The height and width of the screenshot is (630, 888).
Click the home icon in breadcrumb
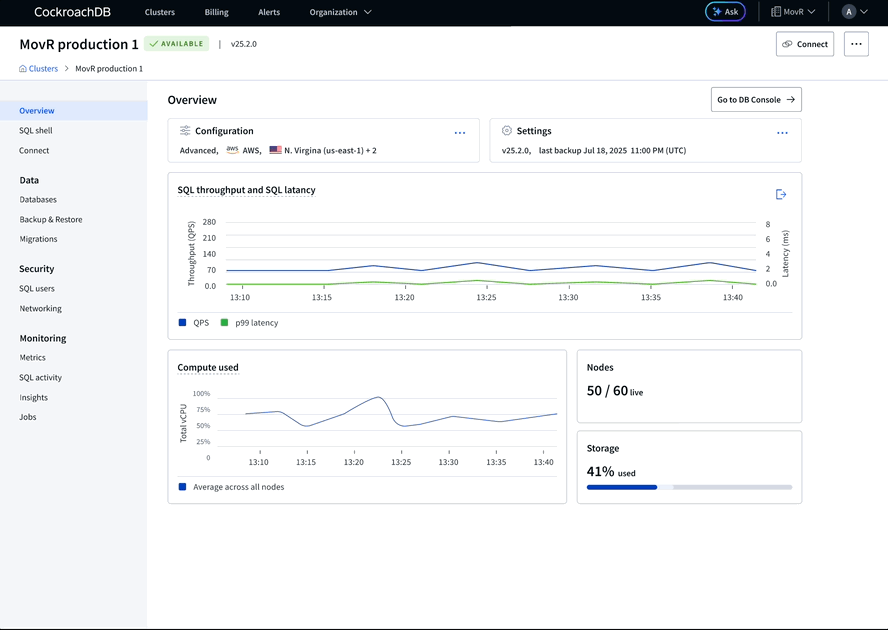click(x=23, y=69)
